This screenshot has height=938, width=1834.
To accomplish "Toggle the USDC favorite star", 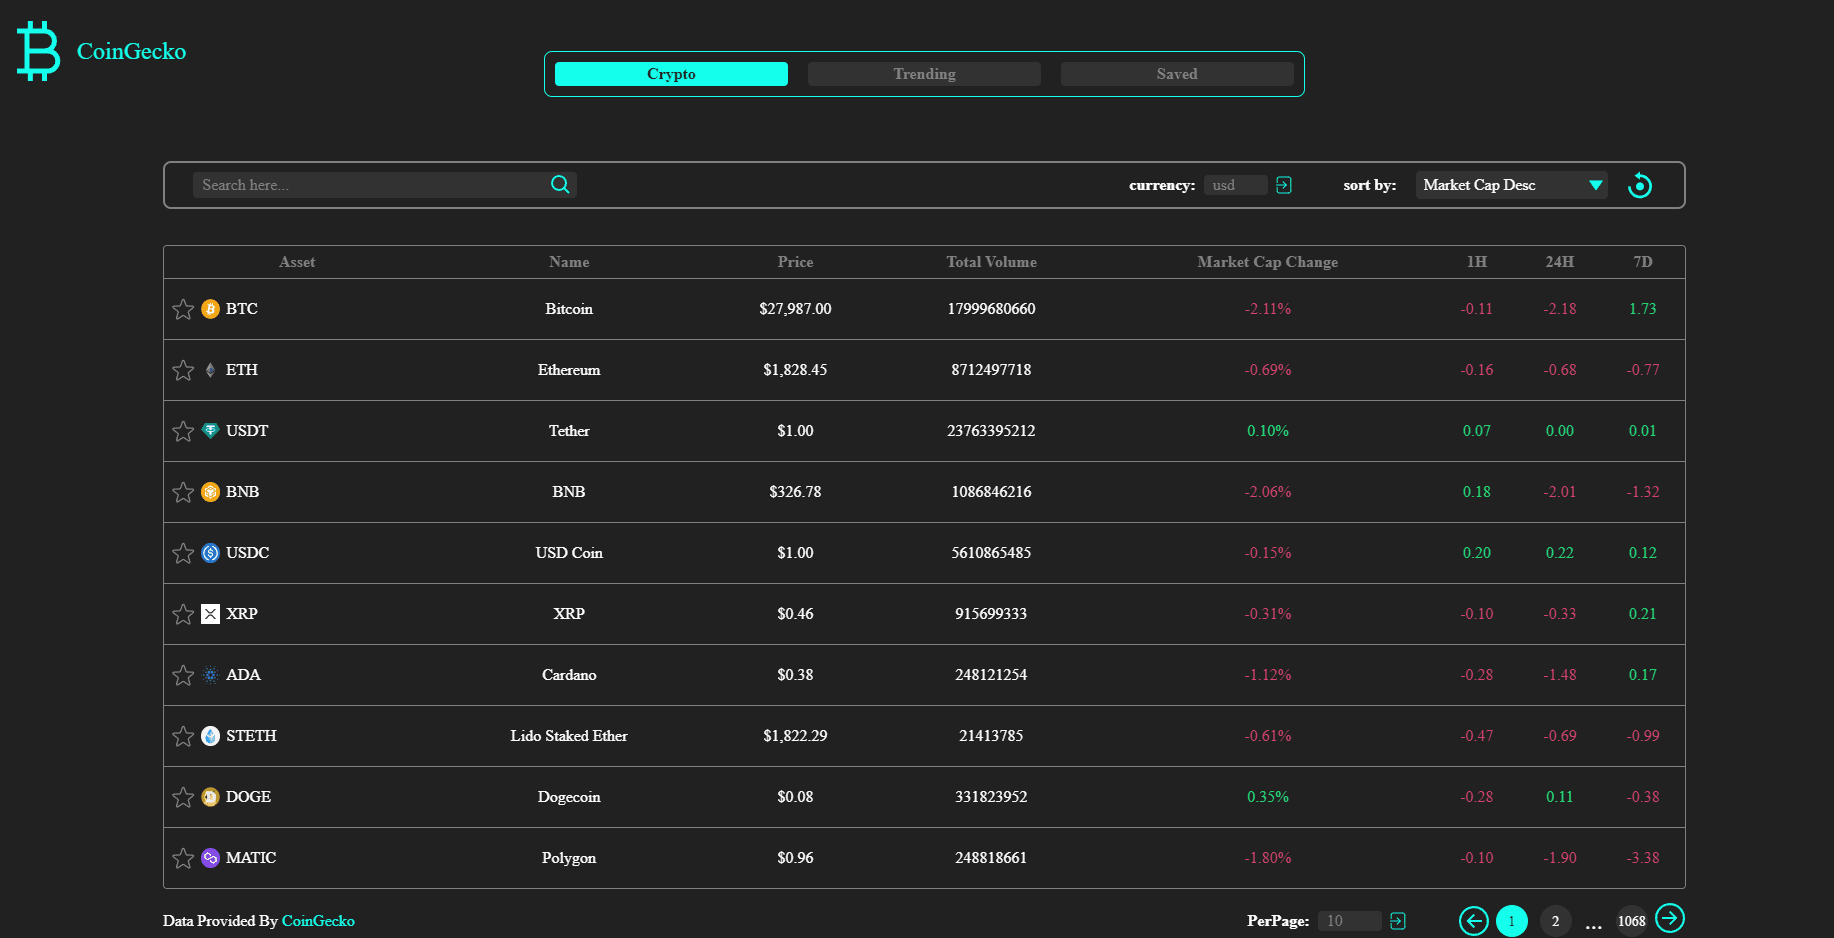I will 183,553.
